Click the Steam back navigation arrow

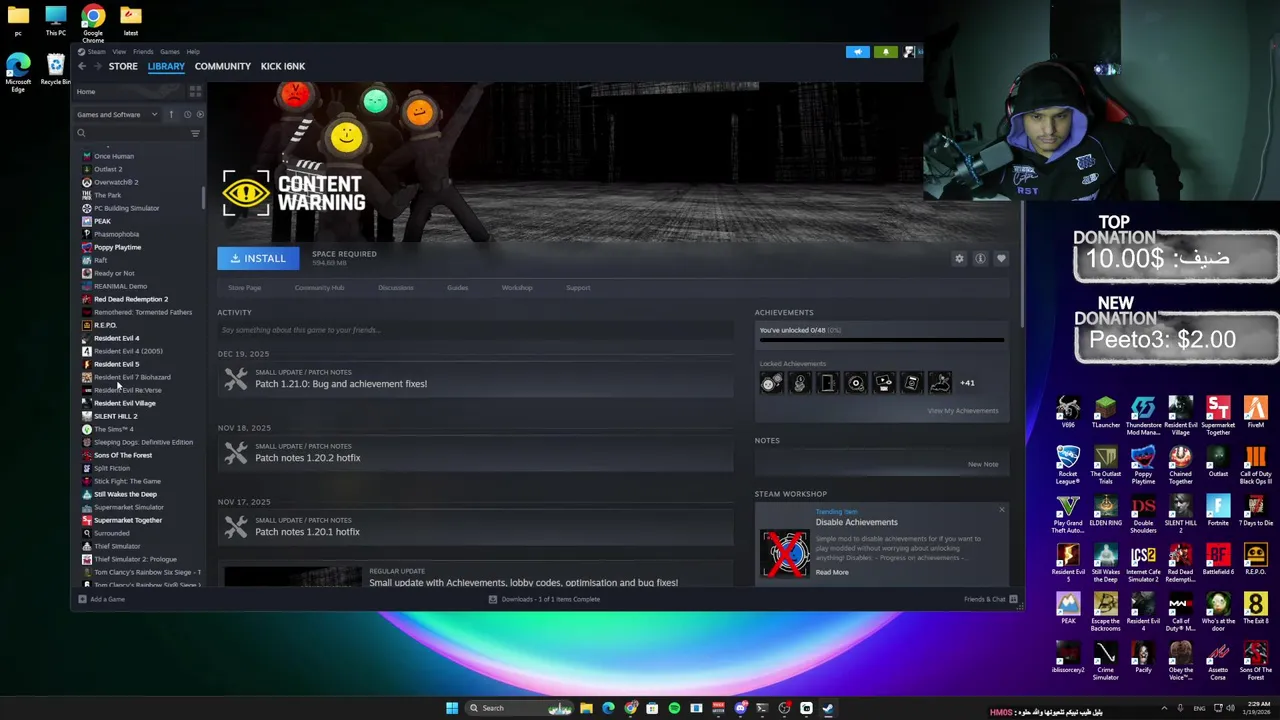pos(82,66)
